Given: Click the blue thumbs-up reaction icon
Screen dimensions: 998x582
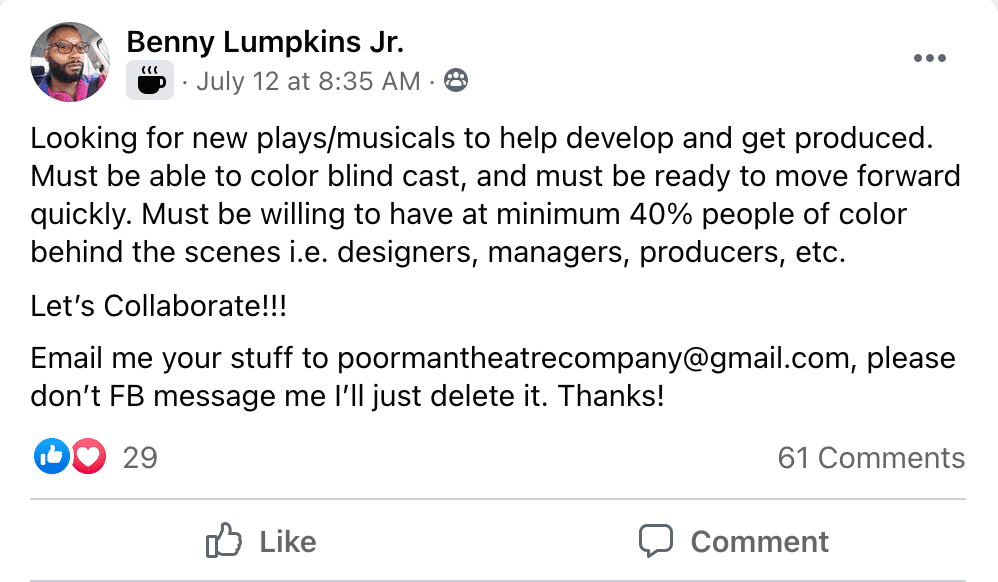Looking at the screenshot, I should coord(50,457).
